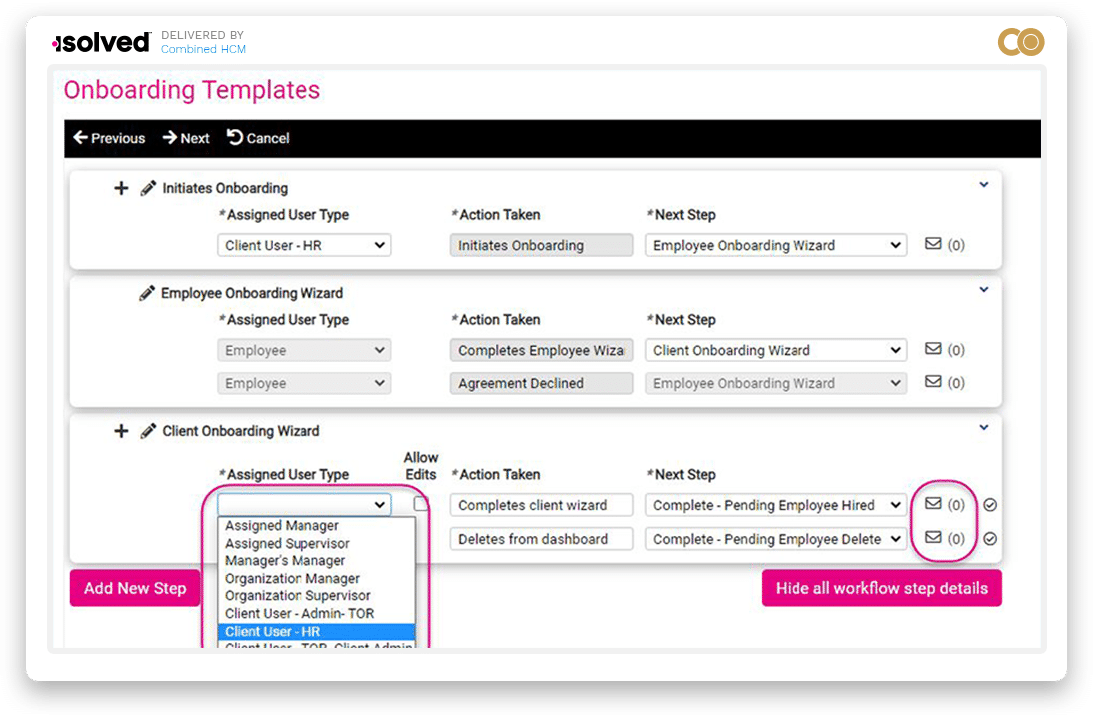Click the Completes client wizard action field
Image resolution: width=1093 pixels, height=717 pixels.
click(x=542, y=505)
